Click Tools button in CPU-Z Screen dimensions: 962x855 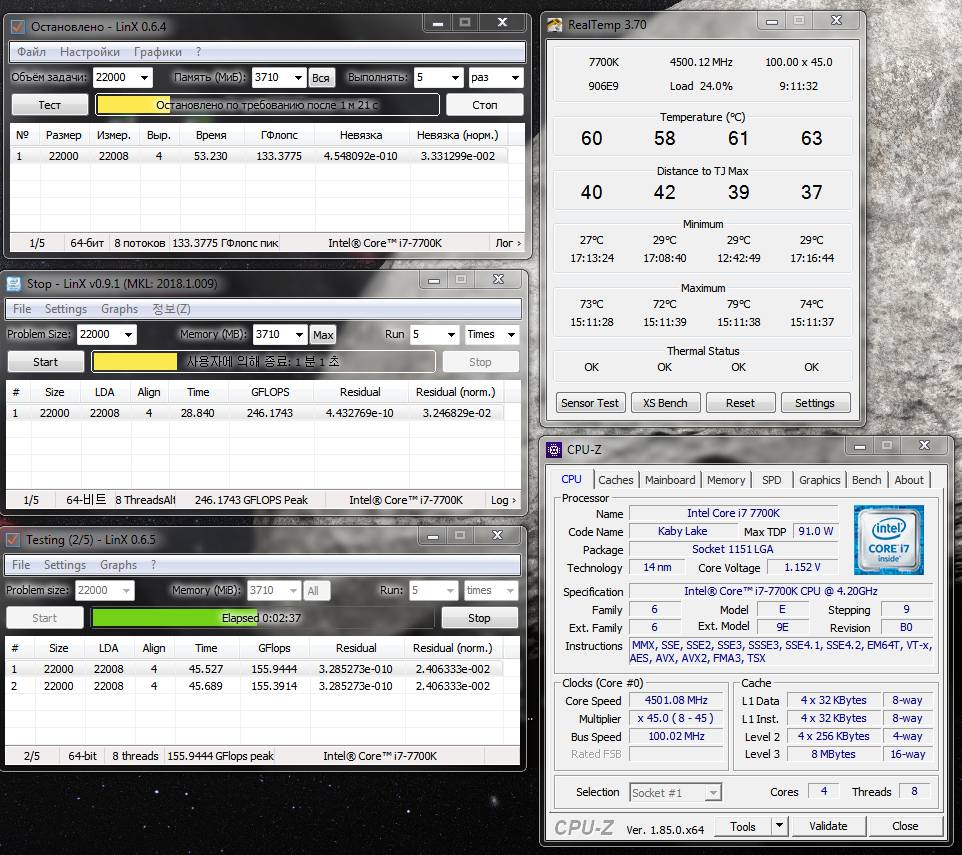pyautogui.click(x=742, y=826)
